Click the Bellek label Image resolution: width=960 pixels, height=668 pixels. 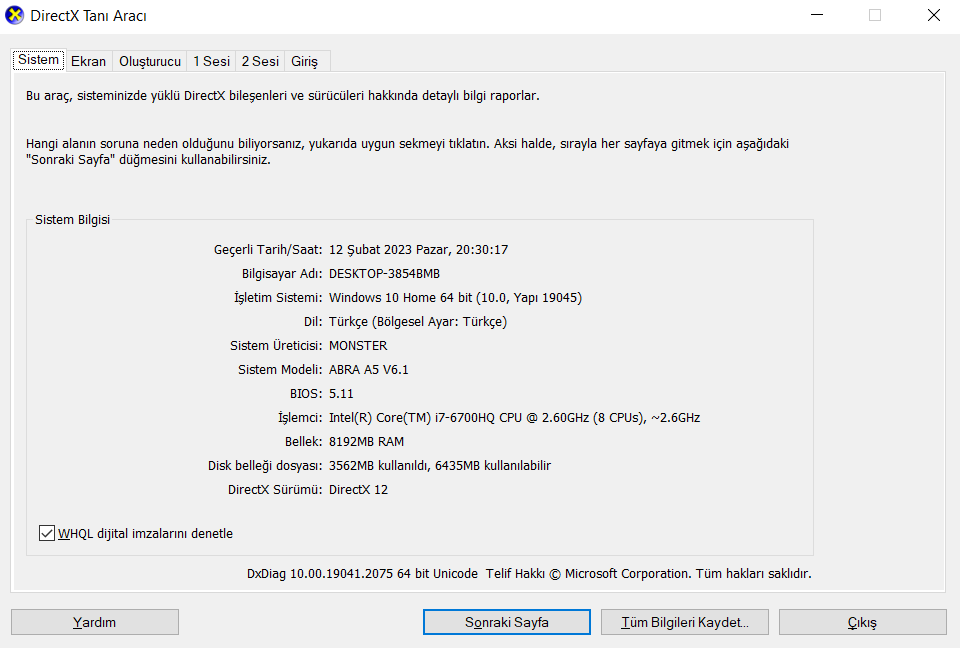(x=303, y=441)
